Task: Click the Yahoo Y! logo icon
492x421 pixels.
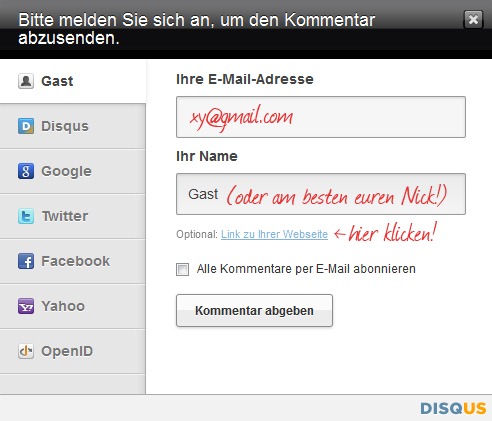Action: [x=26, y=306]
